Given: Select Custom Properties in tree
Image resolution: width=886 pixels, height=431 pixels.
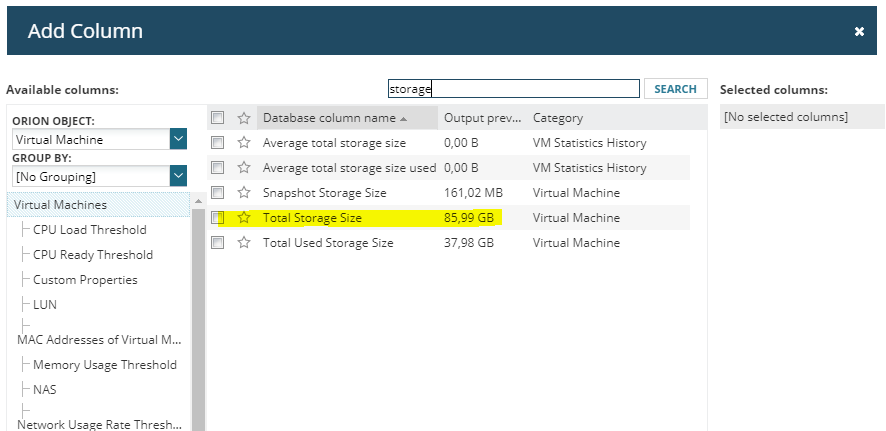Looking at the screenshot, I should click(85, 280).
